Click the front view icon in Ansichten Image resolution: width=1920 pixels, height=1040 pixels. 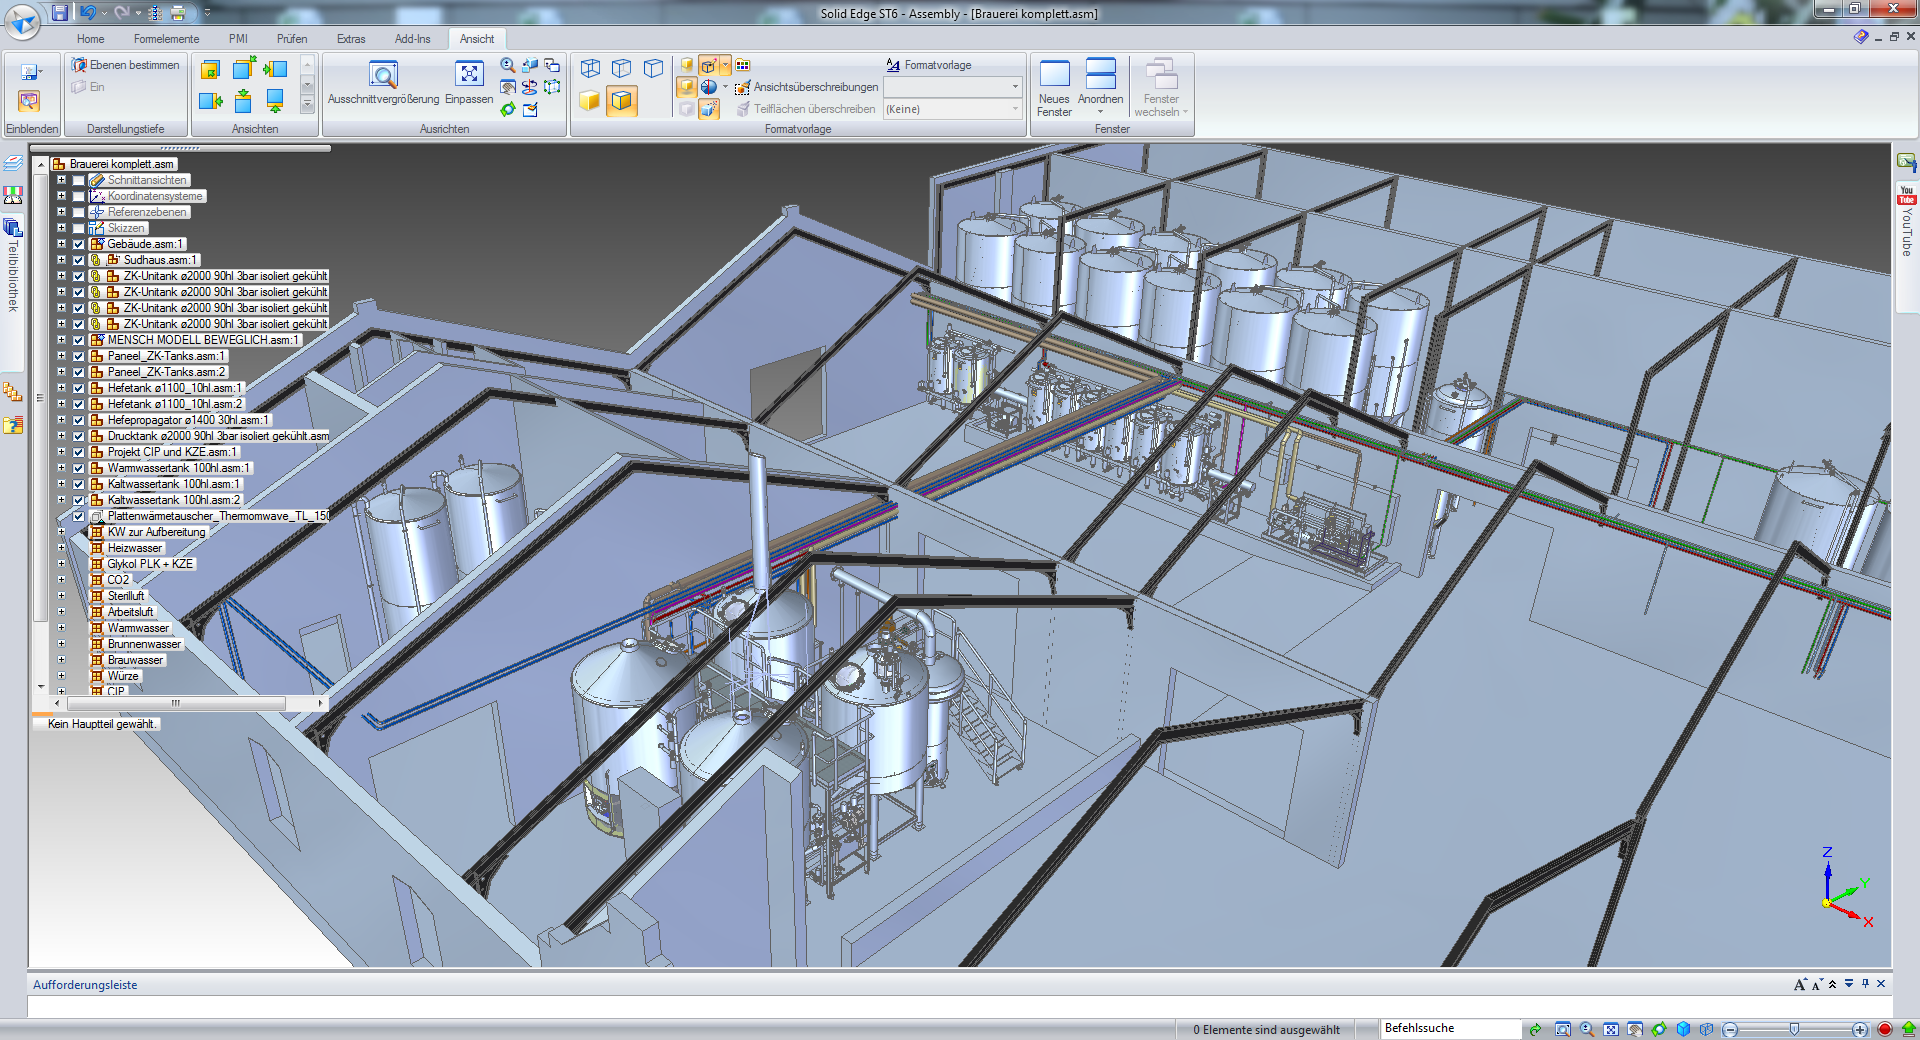pyautogui.click(x=210, y=69)
